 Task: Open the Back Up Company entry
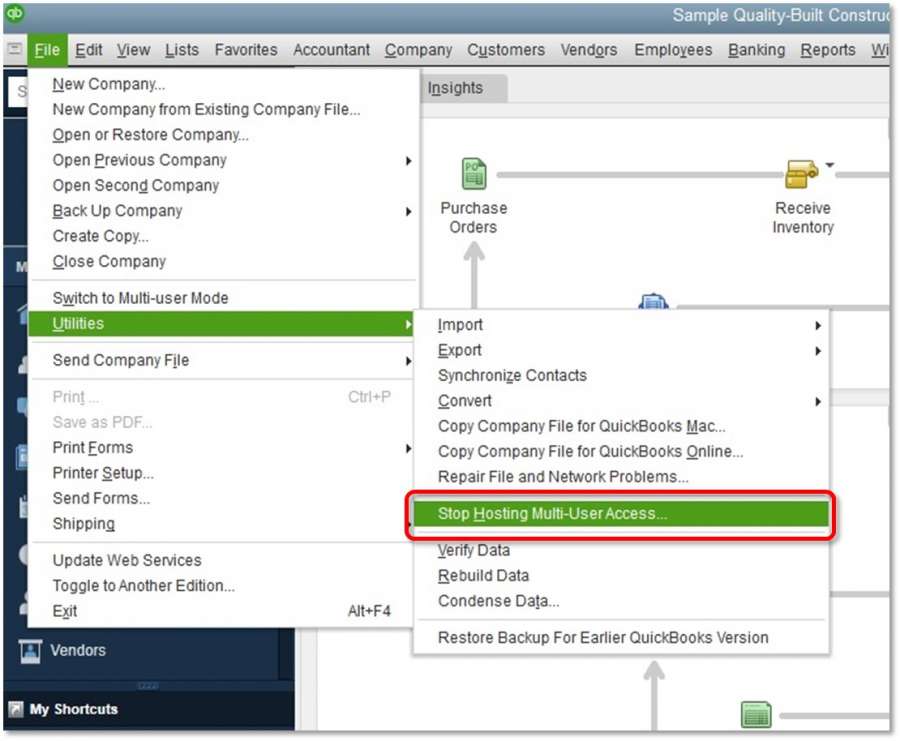tap(117, 211)
